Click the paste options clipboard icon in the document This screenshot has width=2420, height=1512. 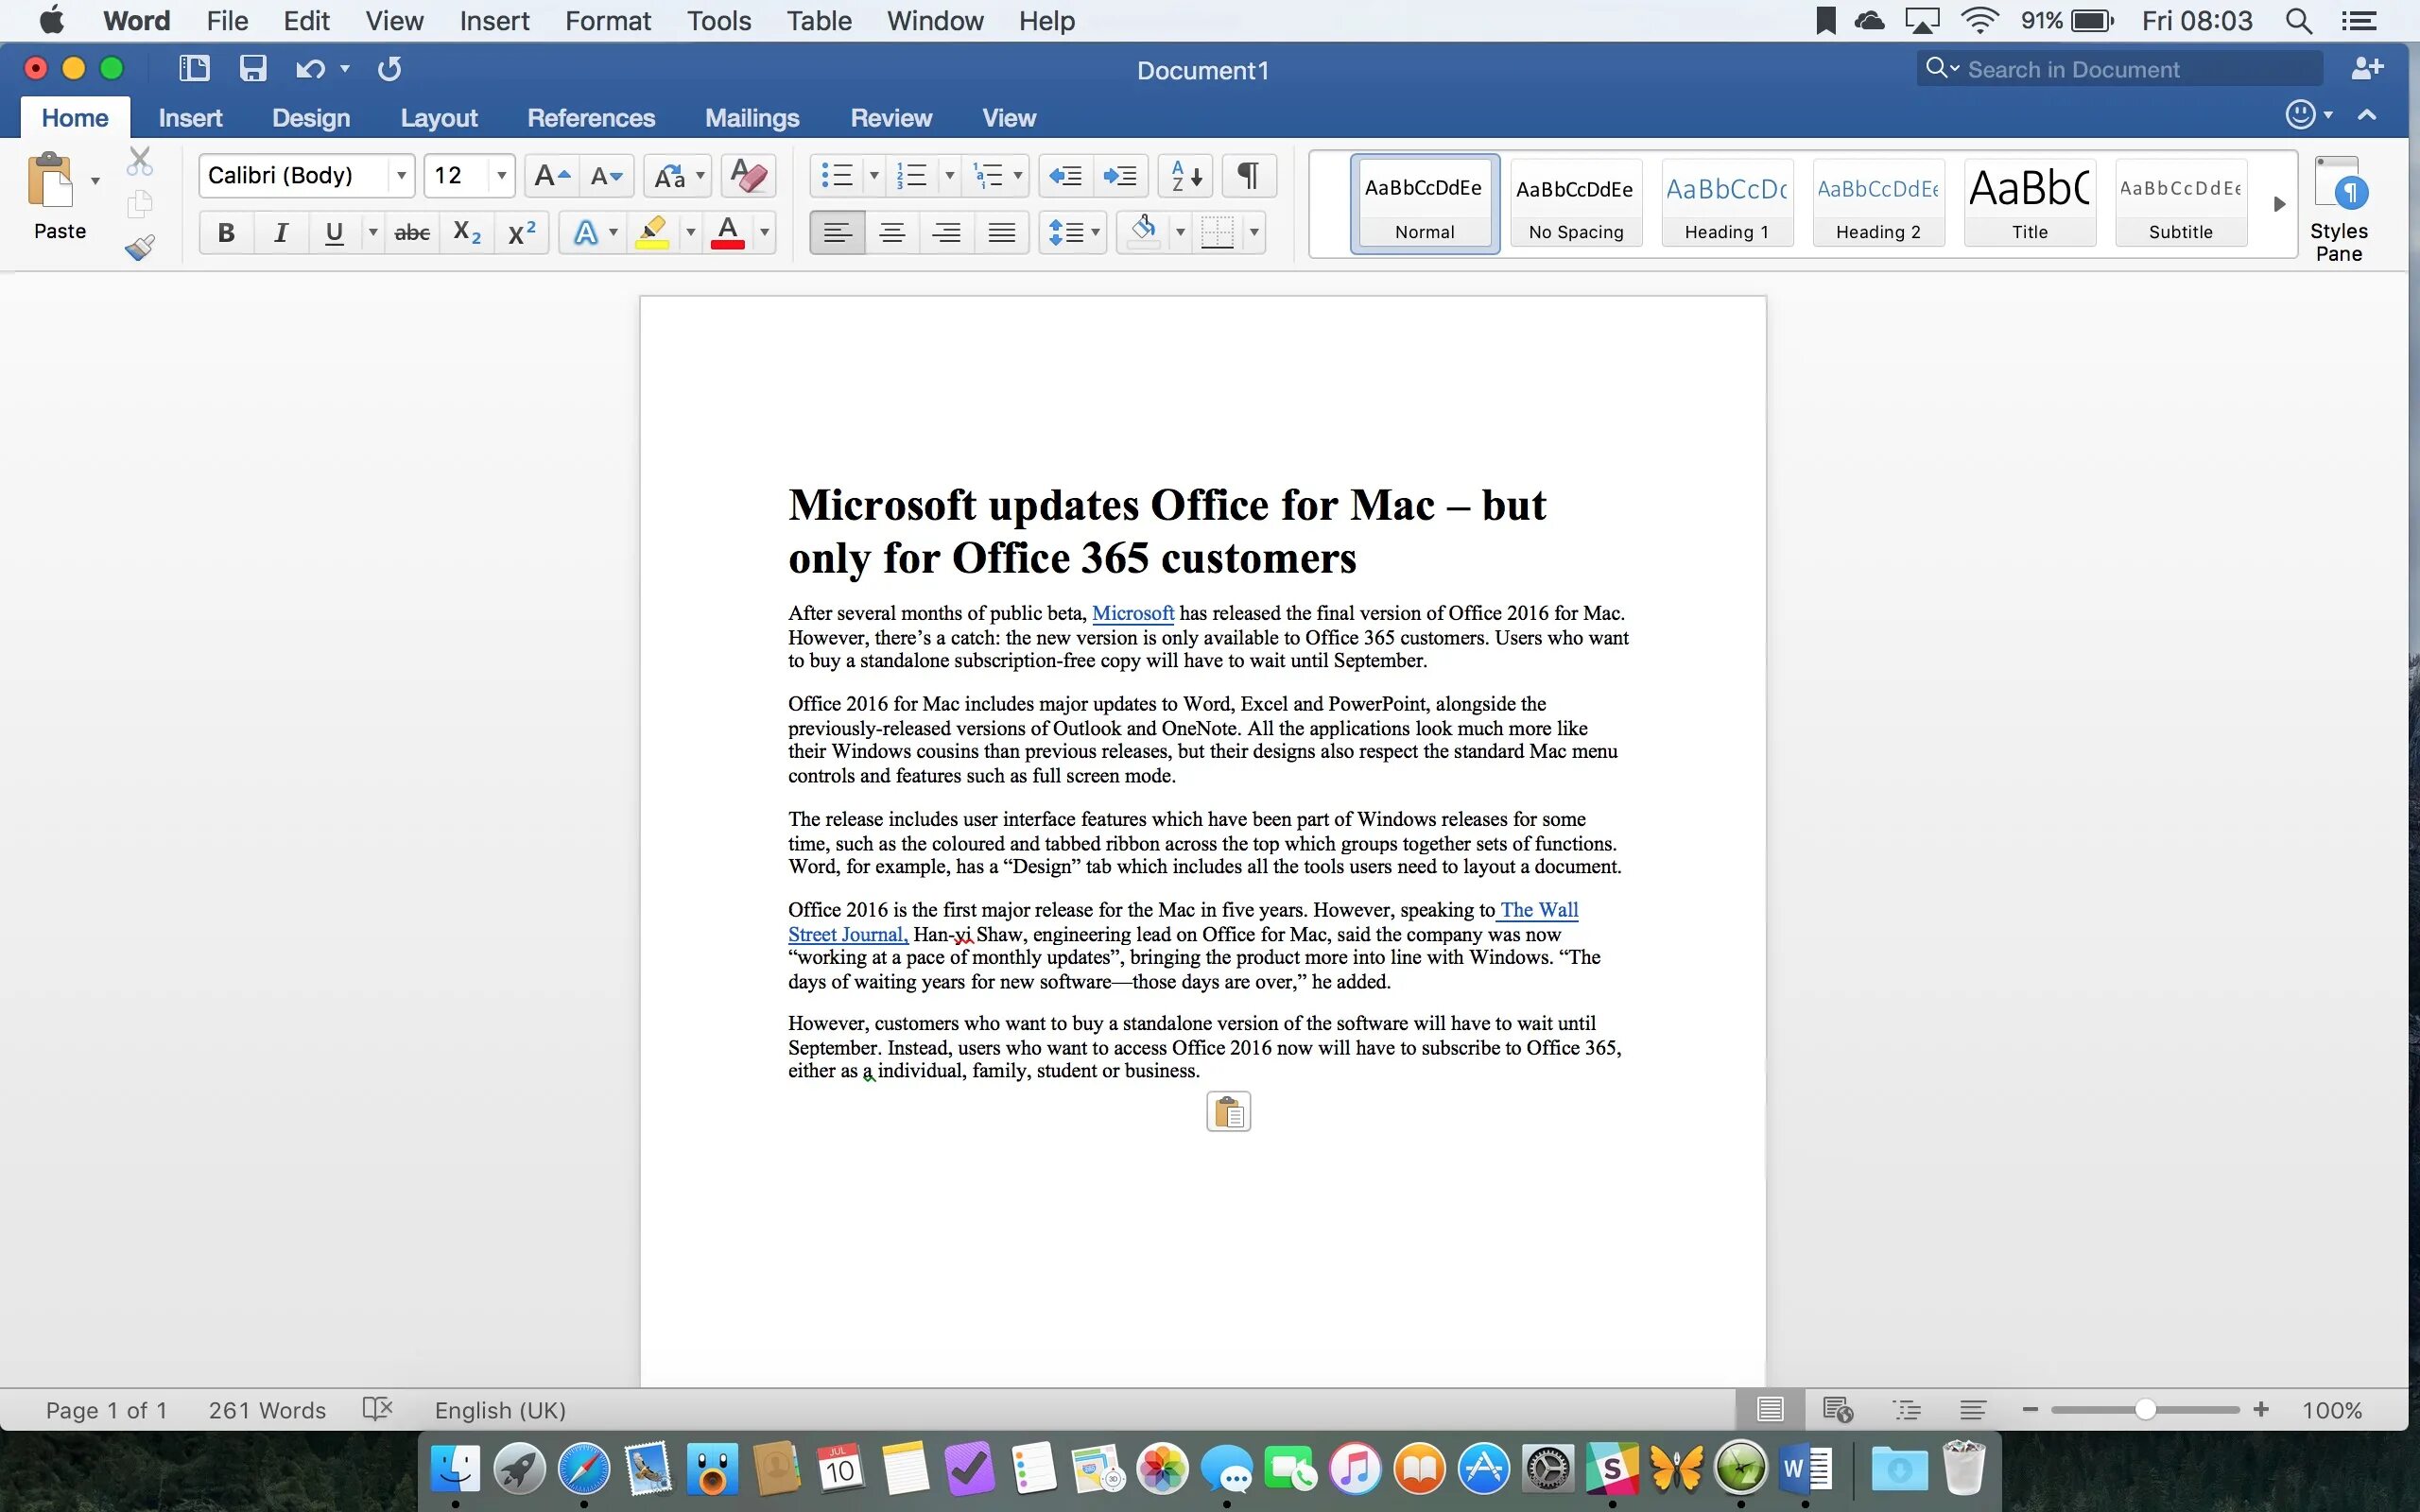pos(1228,1112)
